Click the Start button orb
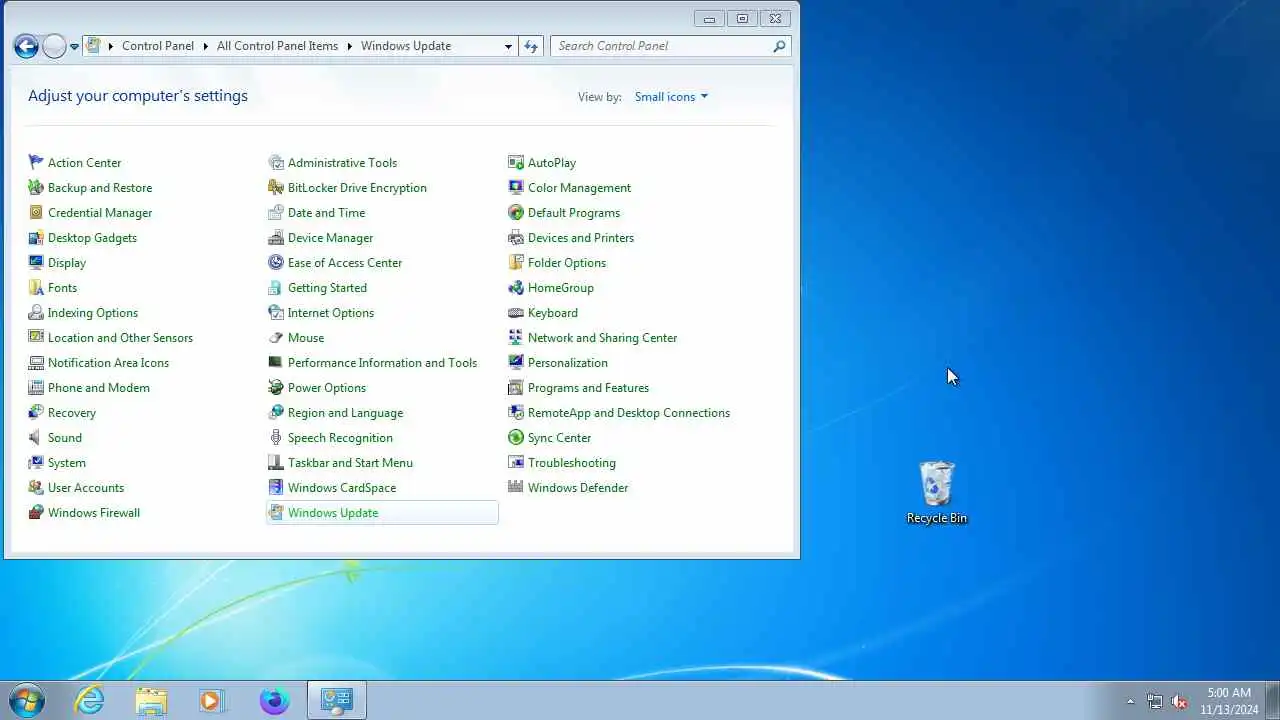 pos(27,700)
